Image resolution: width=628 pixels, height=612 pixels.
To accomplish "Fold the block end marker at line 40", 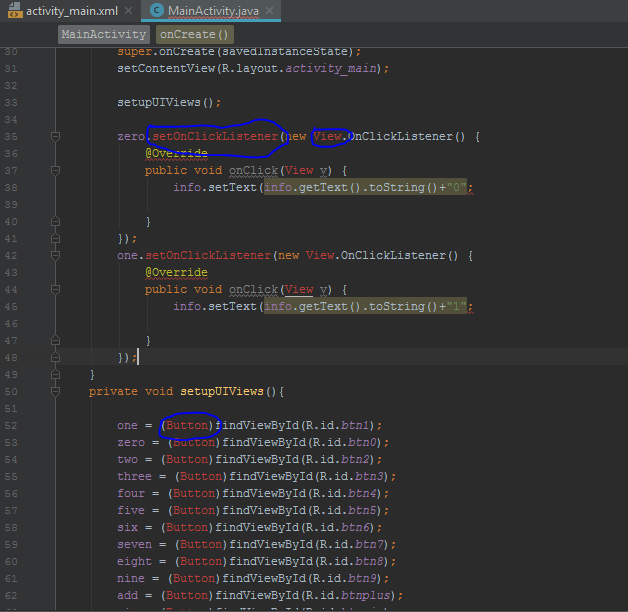I will [56, 221].
